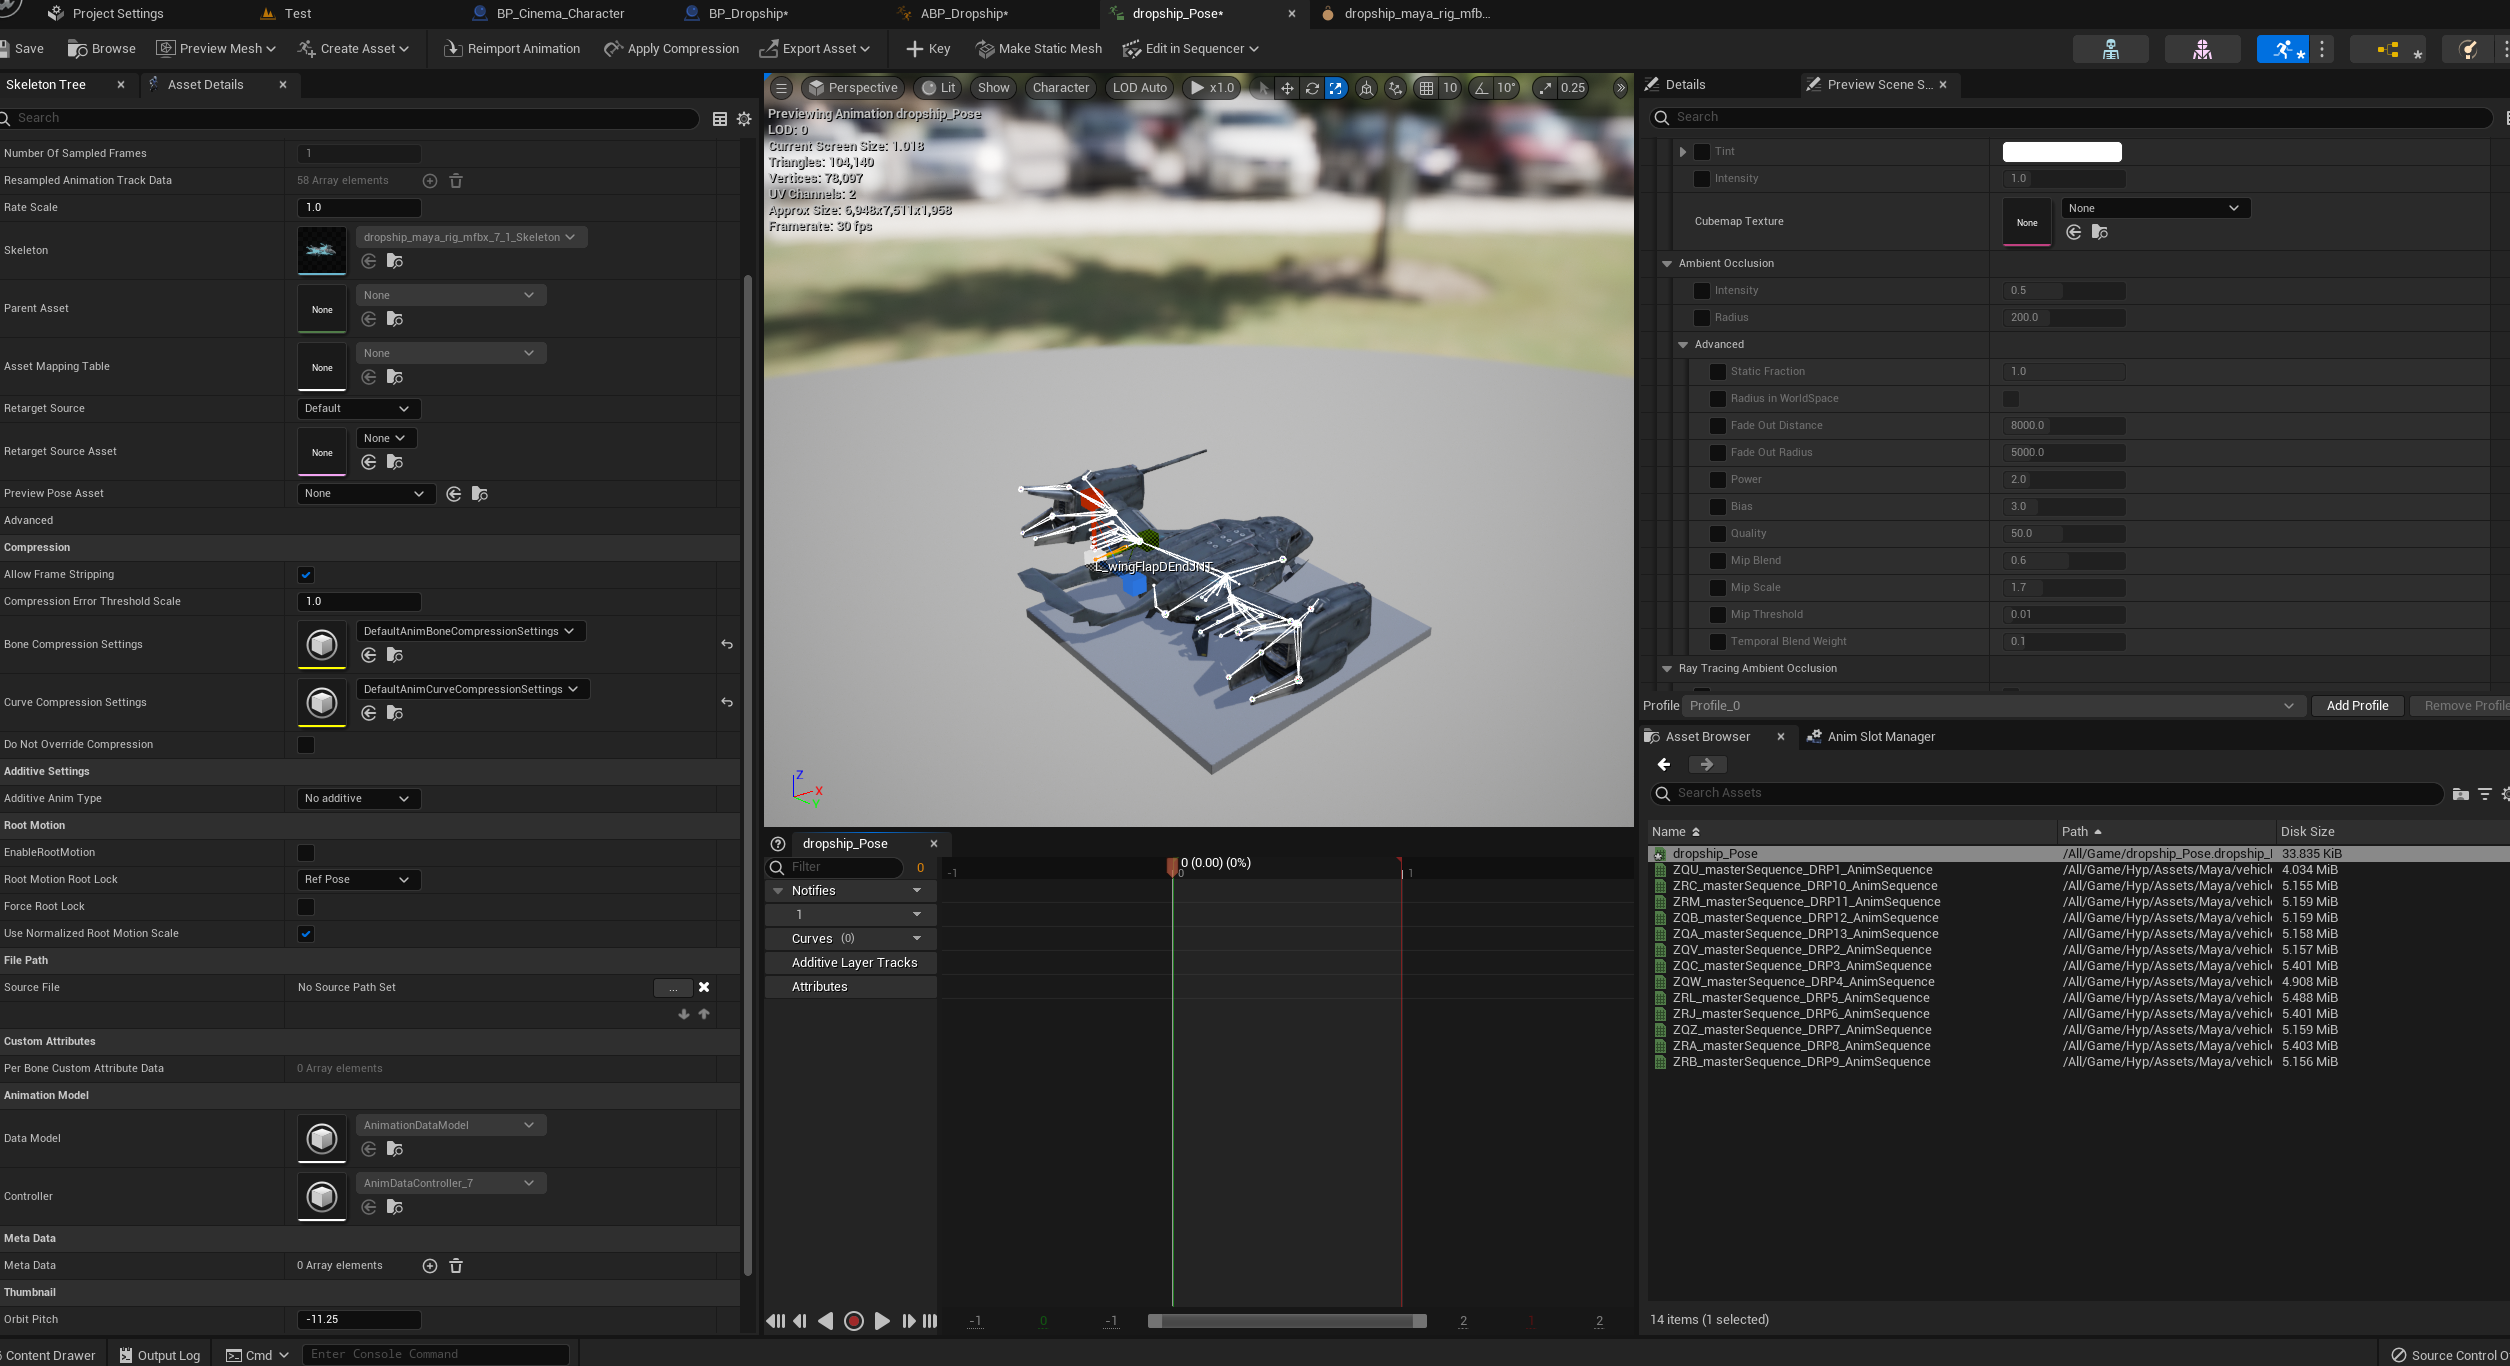Open Additive Anim Type dropdown
The height and width of the screenshot is (1366, 2510).
357,799
